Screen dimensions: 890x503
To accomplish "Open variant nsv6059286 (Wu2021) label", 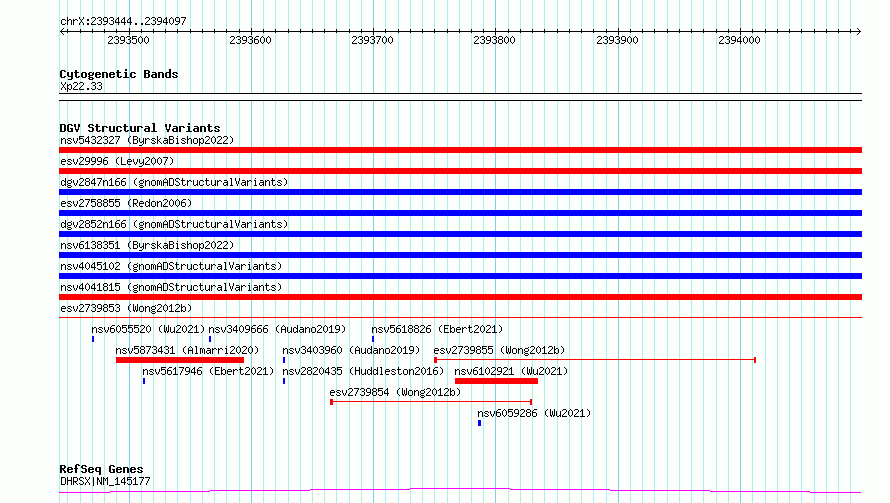I will 534,413.
